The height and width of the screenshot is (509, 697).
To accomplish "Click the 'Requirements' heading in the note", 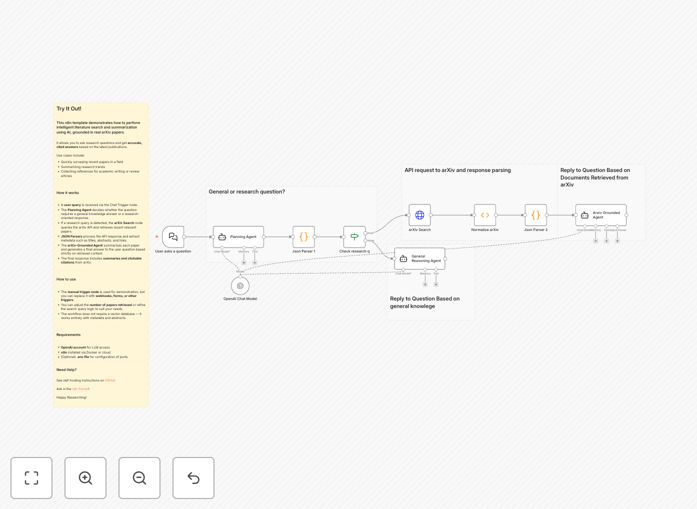I will coord(68,335).
